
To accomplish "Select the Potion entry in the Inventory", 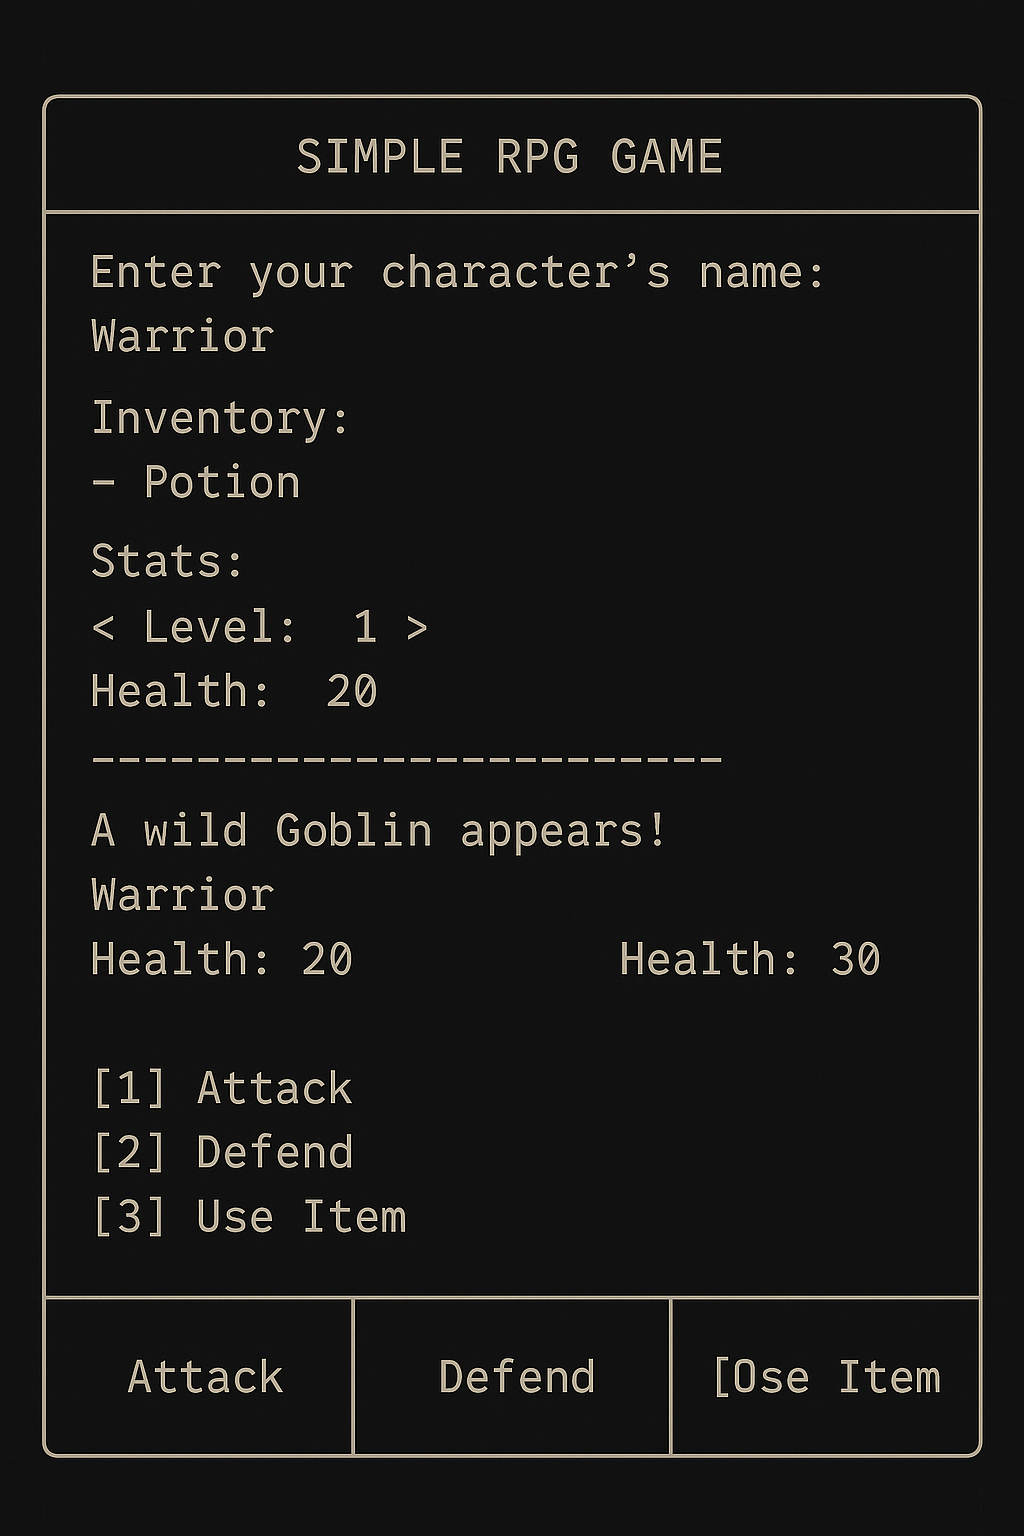I will click(x=194, y=482).
